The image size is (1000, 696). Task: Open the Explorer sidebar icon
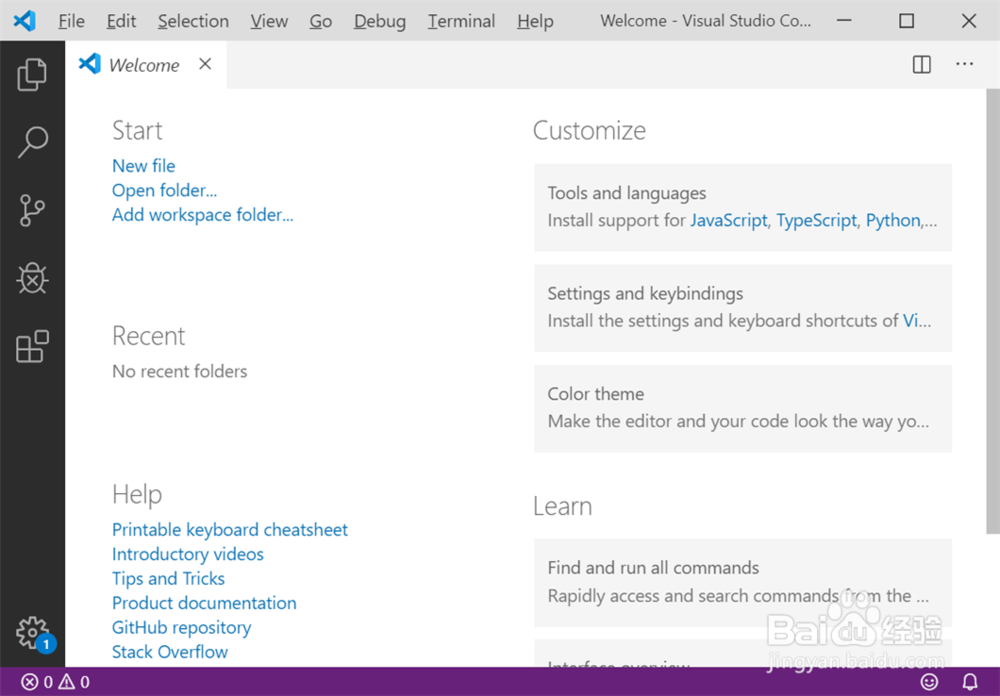point(33,73)
